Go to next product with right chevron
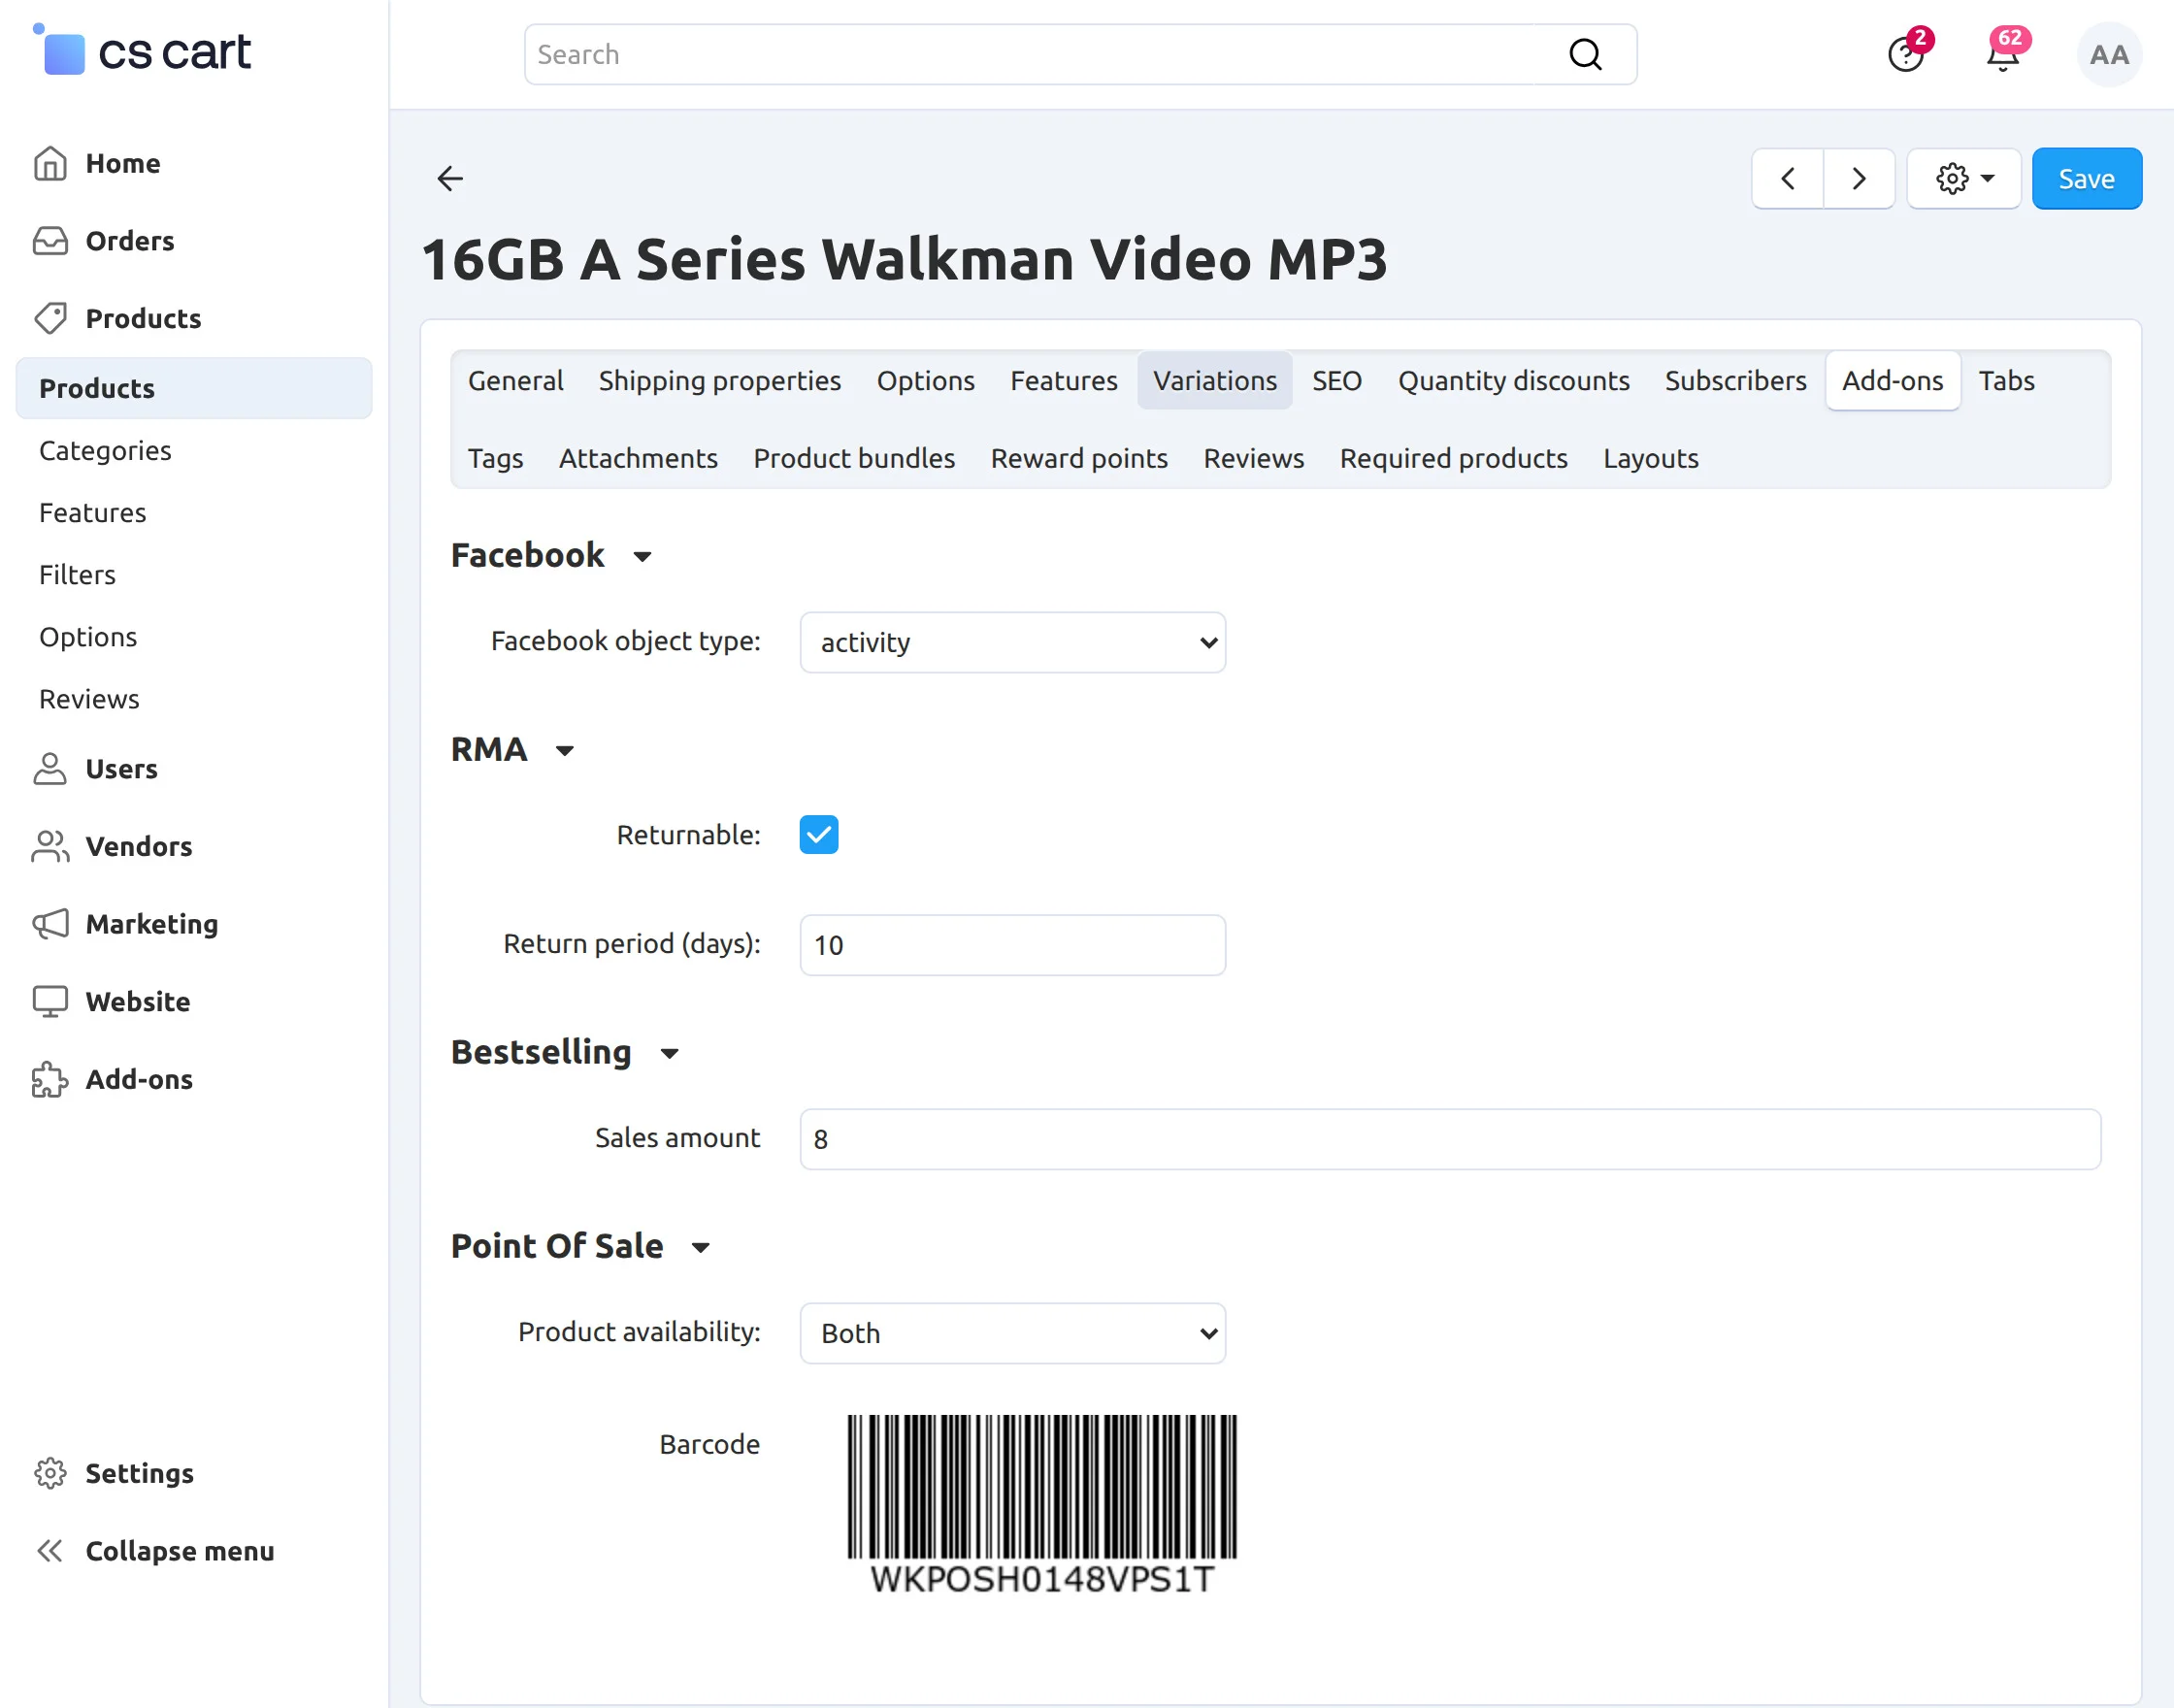 pos(1858,179)
